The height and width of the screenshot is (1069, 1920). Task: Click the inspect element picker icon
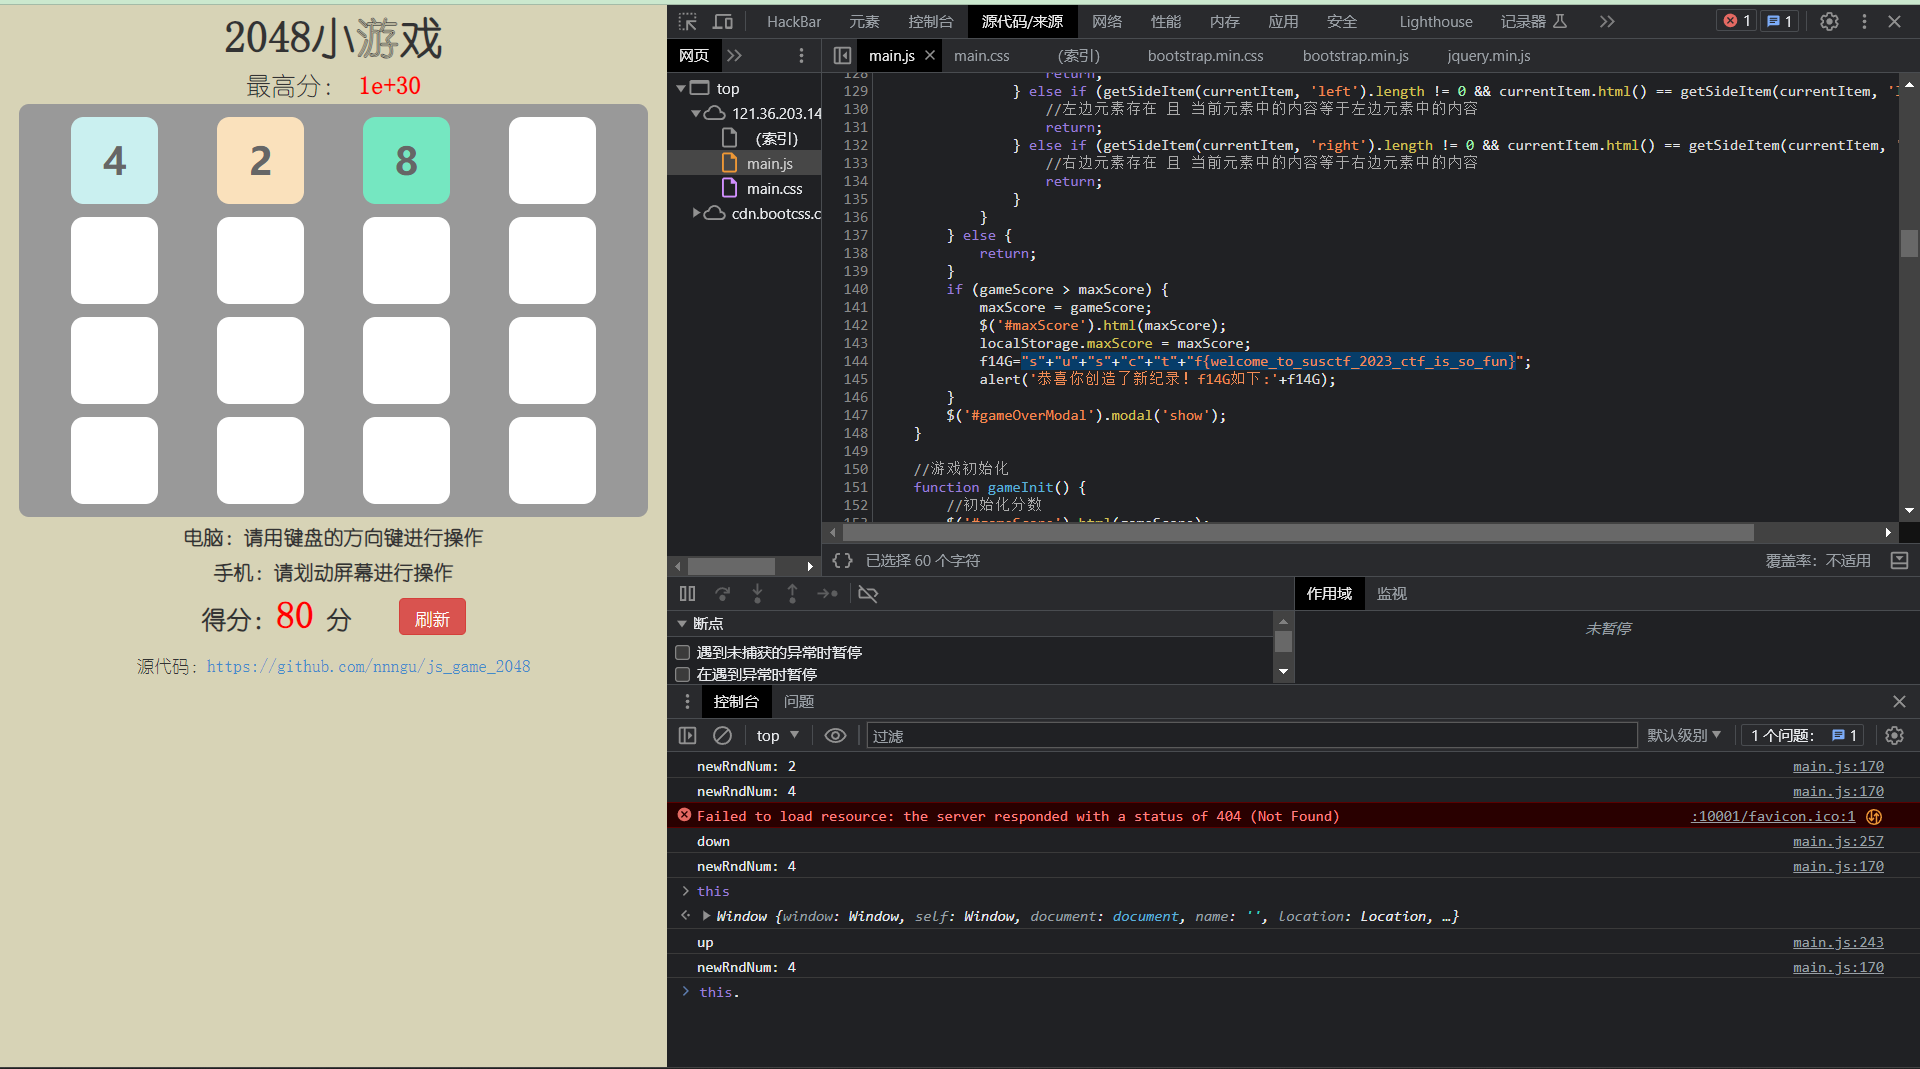(x=687, y=21)
